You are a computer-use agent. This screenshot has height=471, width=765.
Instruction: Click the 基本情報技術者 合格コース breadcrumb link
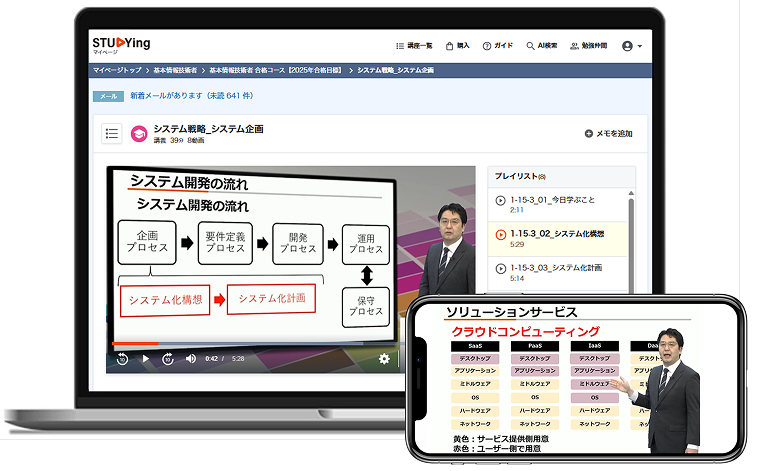pyautogui.click(x=275, y=71)
